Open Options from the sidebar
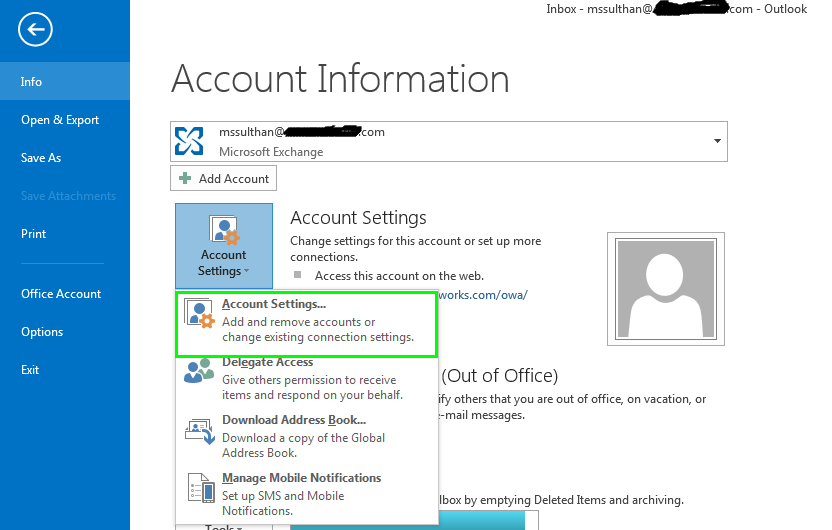The height and width of the screenshot is (530, 832). (65, 332)
